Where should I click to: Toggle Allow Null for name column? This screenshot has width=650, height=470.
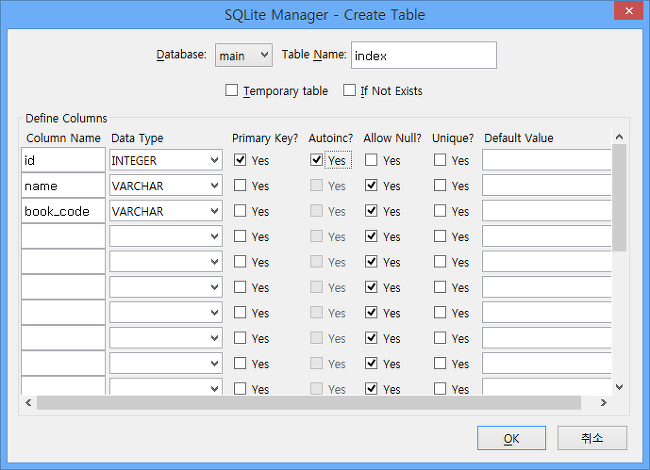[x=371, y=185]
